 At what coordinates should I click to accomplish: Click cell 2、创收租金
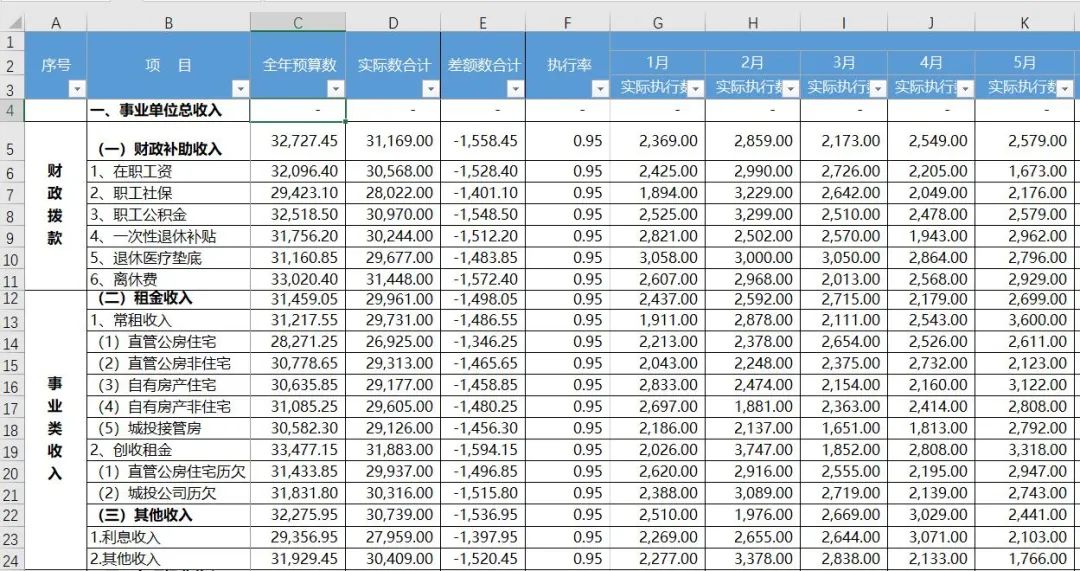pos(169,451)
